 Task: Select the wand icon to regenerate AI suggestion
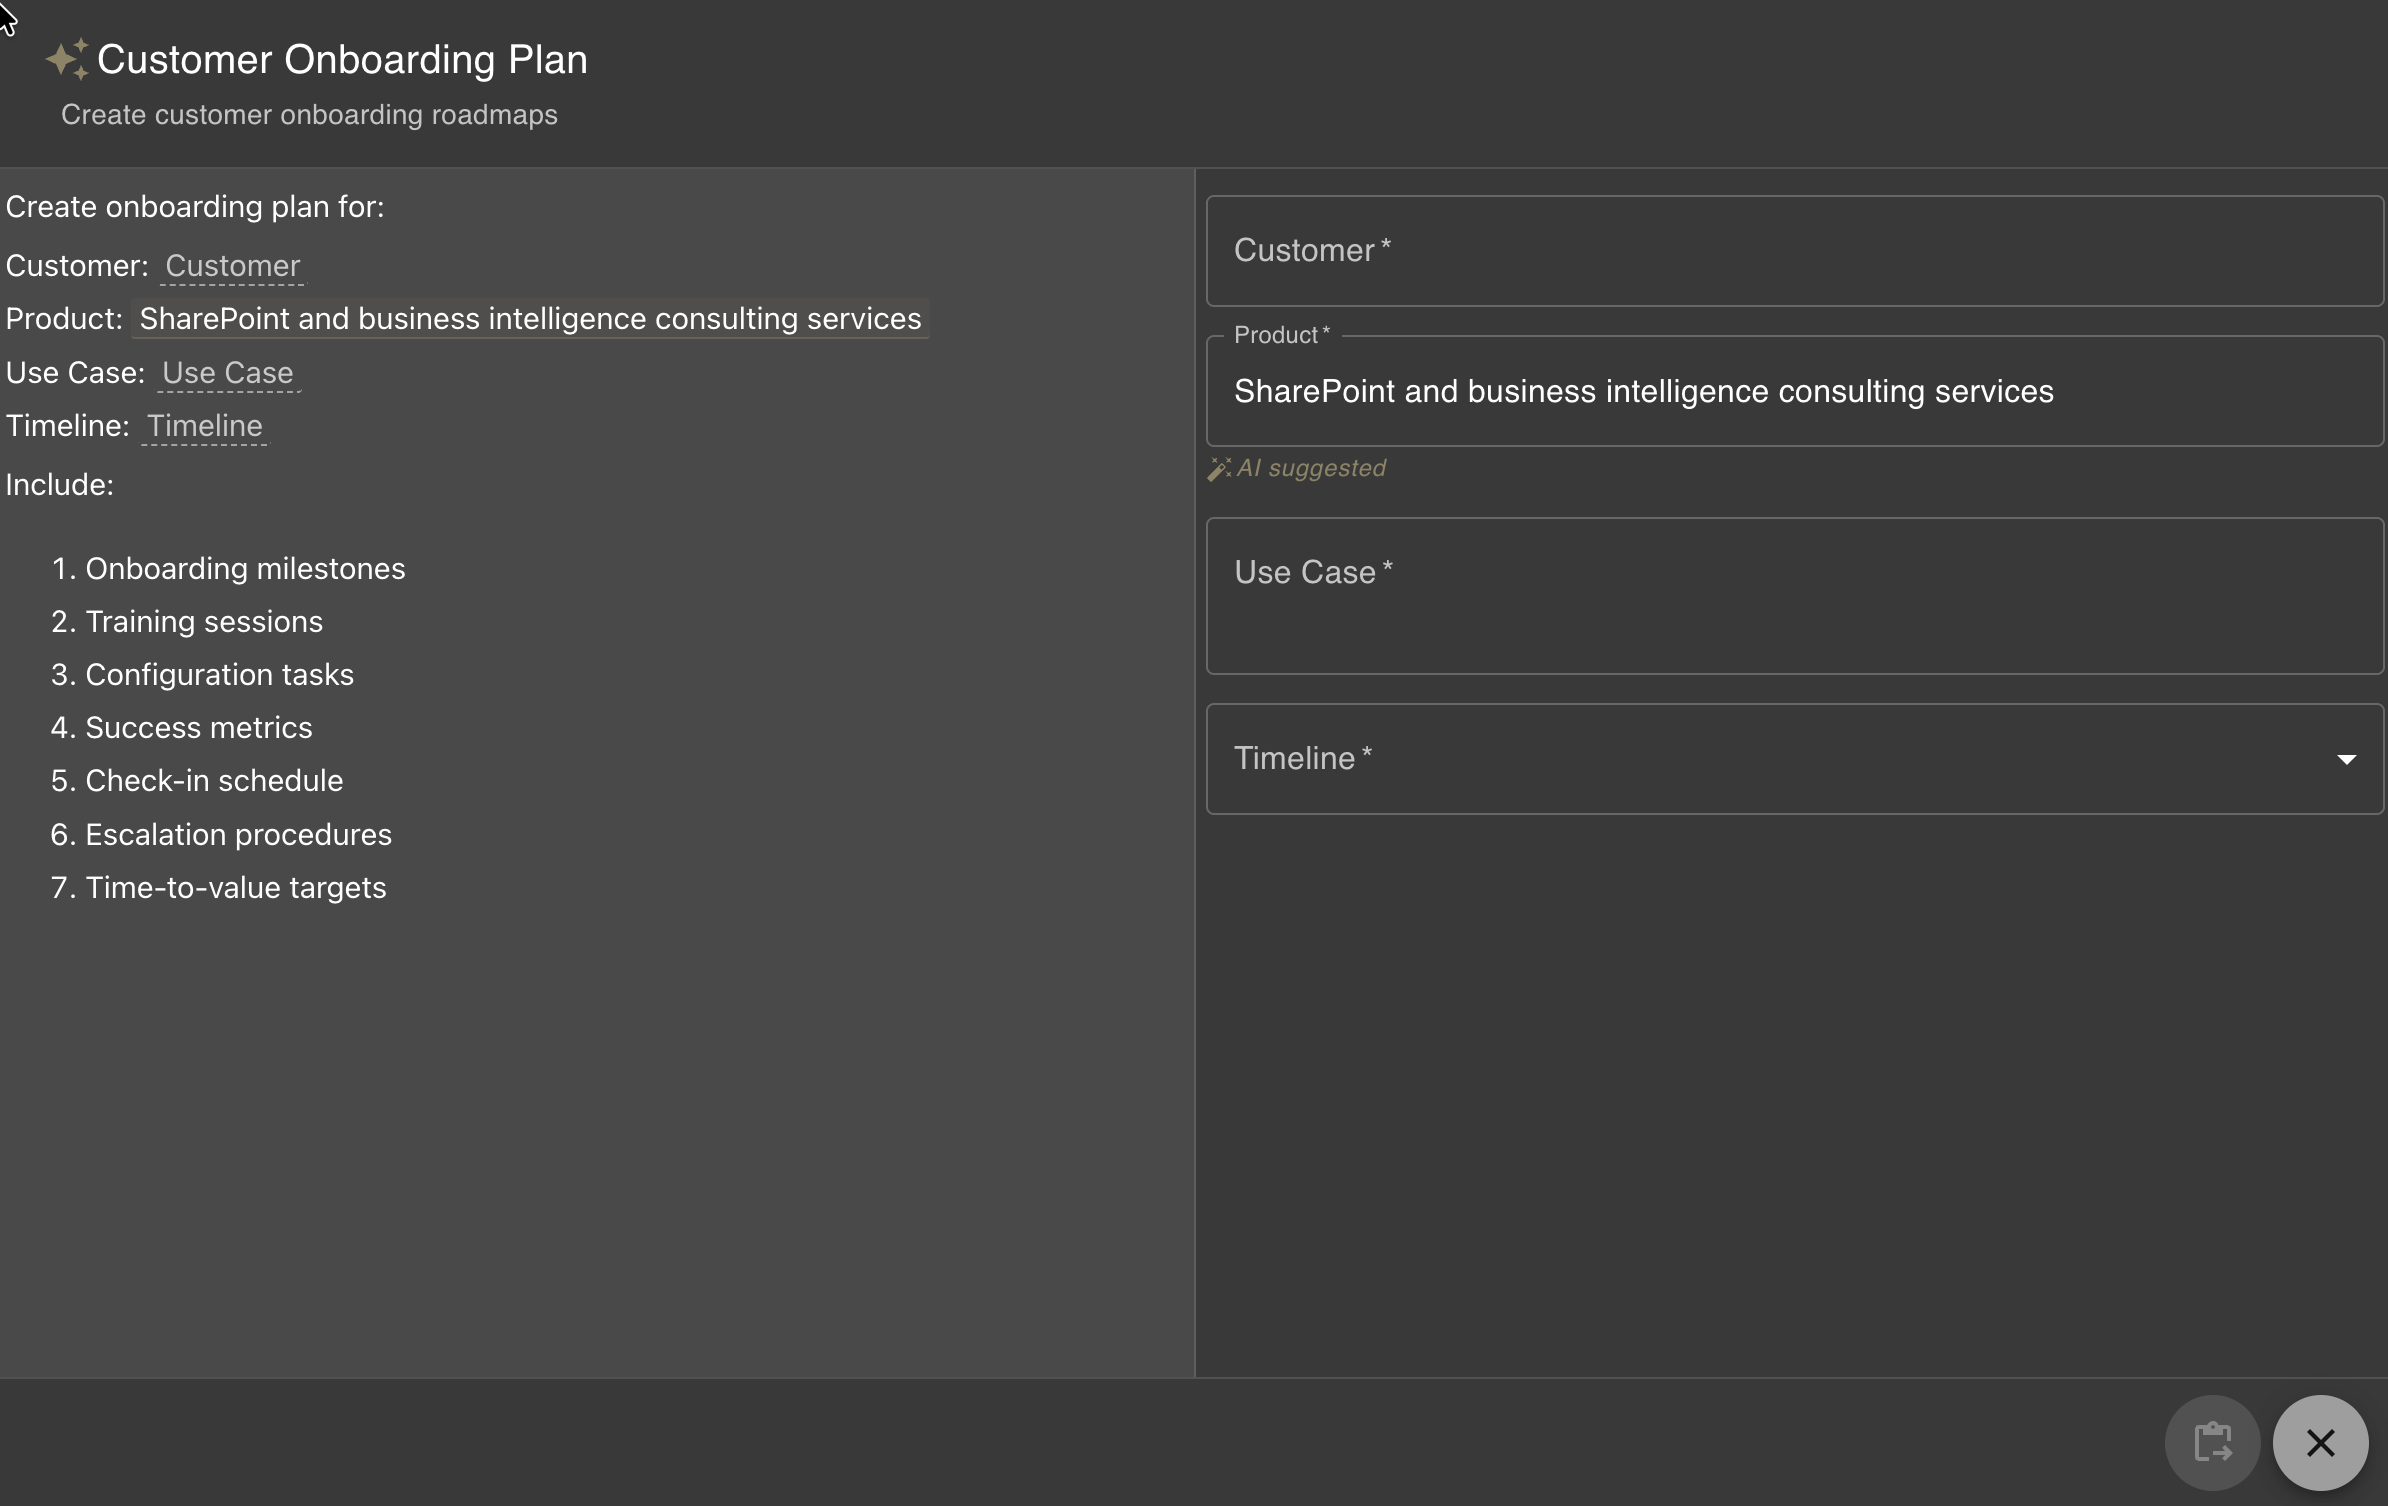1218,468
